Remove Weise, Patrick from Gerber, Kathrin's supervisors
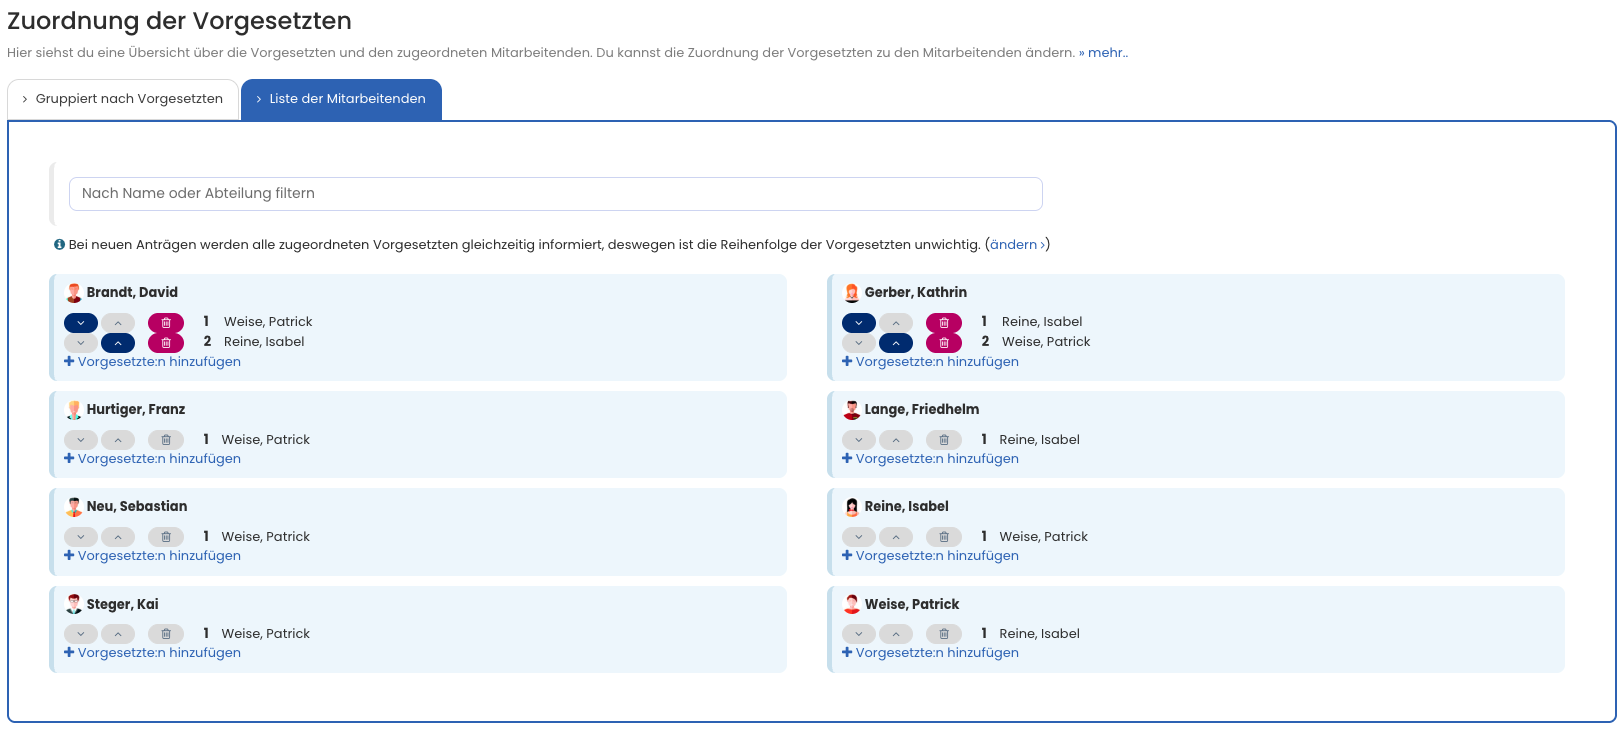 (943, 343)
